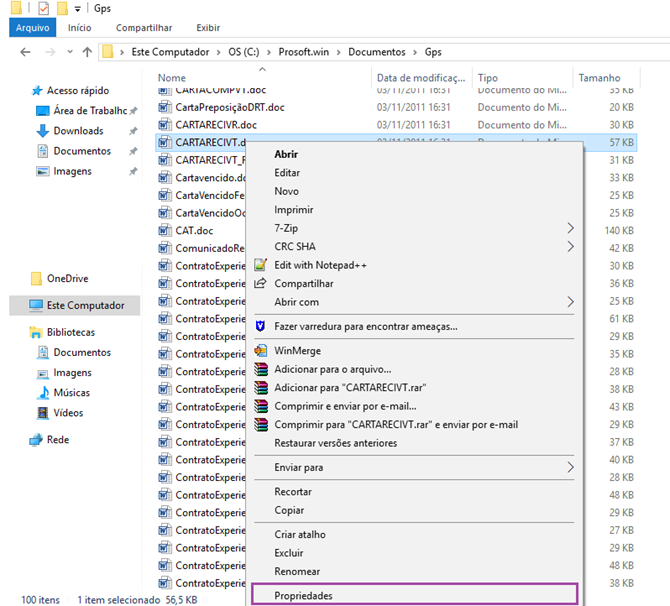Click the properties checkmark icon in title bar
This screenshot has width=670, height=606.
pyautogui.click(x=44, y=8)
